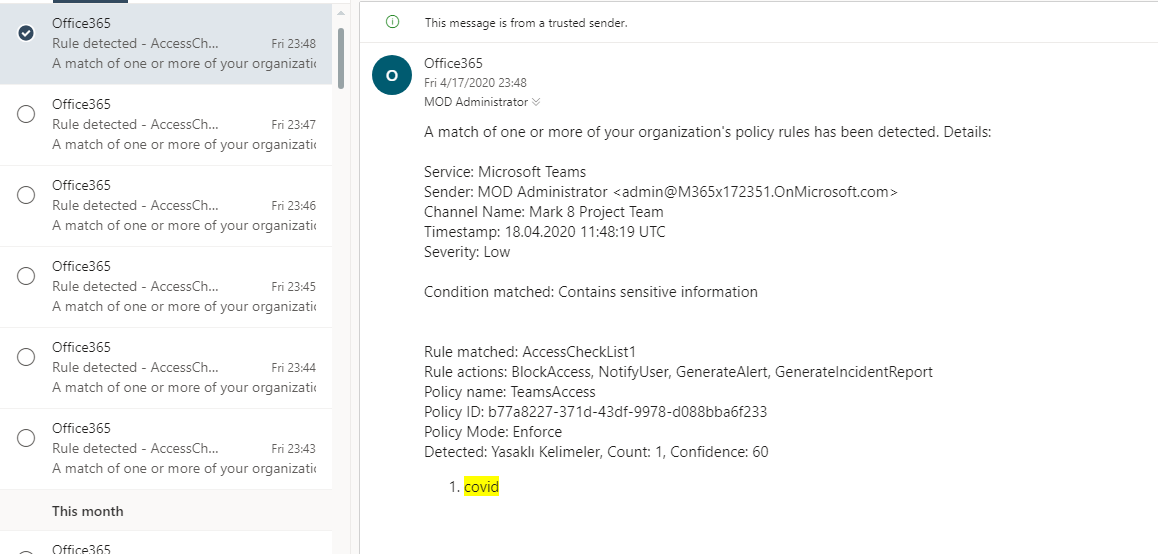1158x554 pixels.
Task: Click the Service: Microsoft Teams line
Action: click(x=504, y=172)
